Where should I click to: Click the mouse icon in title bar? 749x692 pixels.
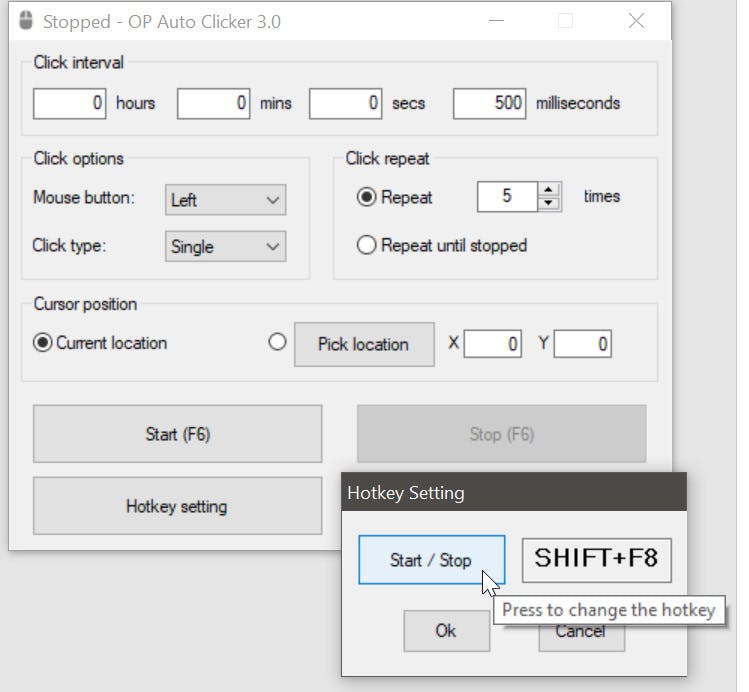(x=26, y=21)
